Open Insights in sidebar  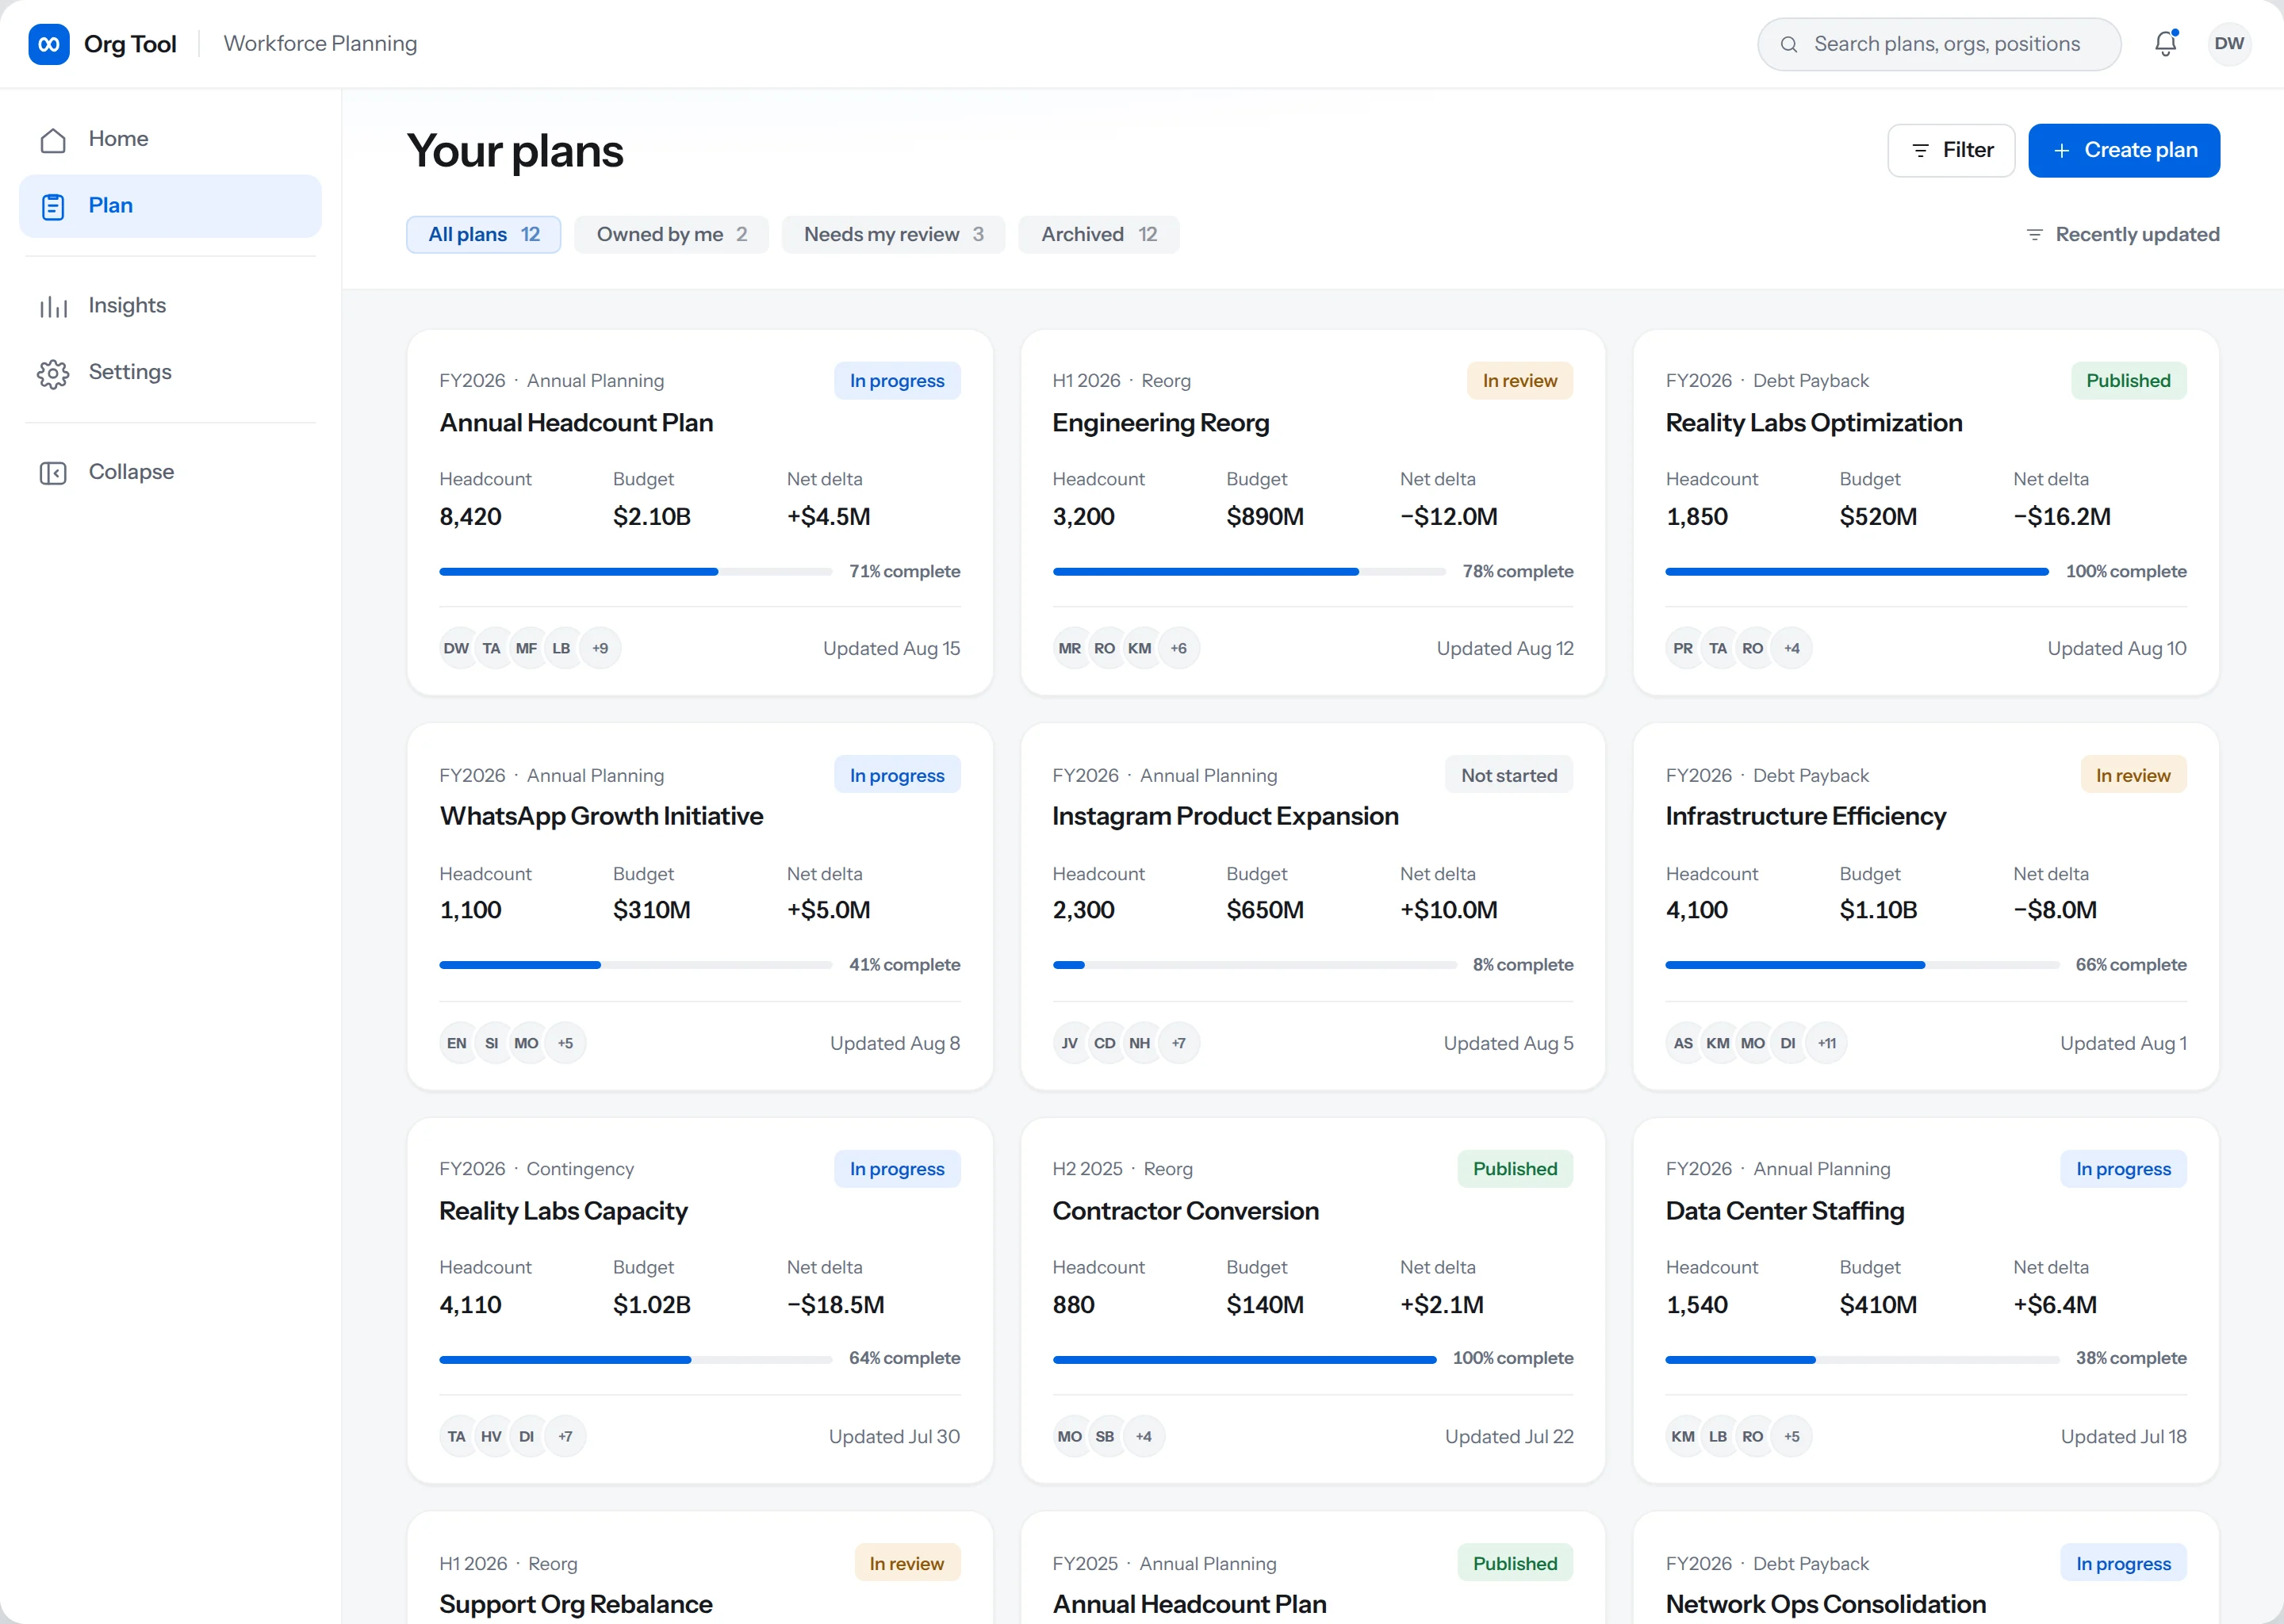(x=170, y=306)
